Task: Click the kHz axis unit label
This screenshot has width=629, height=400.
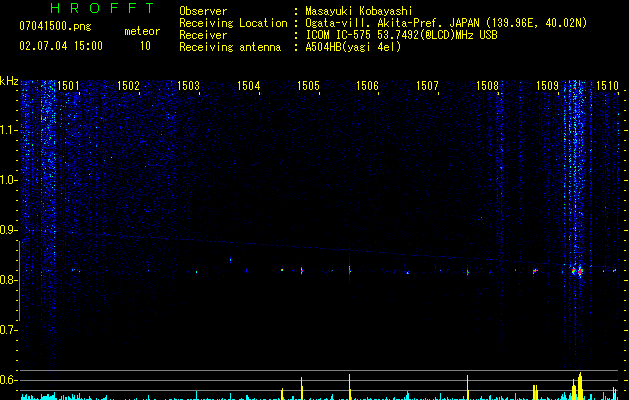Action: (x=9, y=81)
